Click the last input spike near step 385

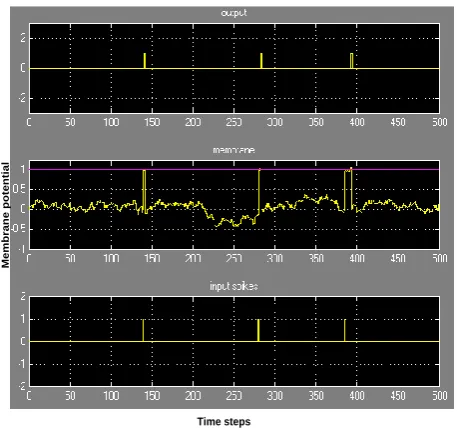[x=345, y=330]
